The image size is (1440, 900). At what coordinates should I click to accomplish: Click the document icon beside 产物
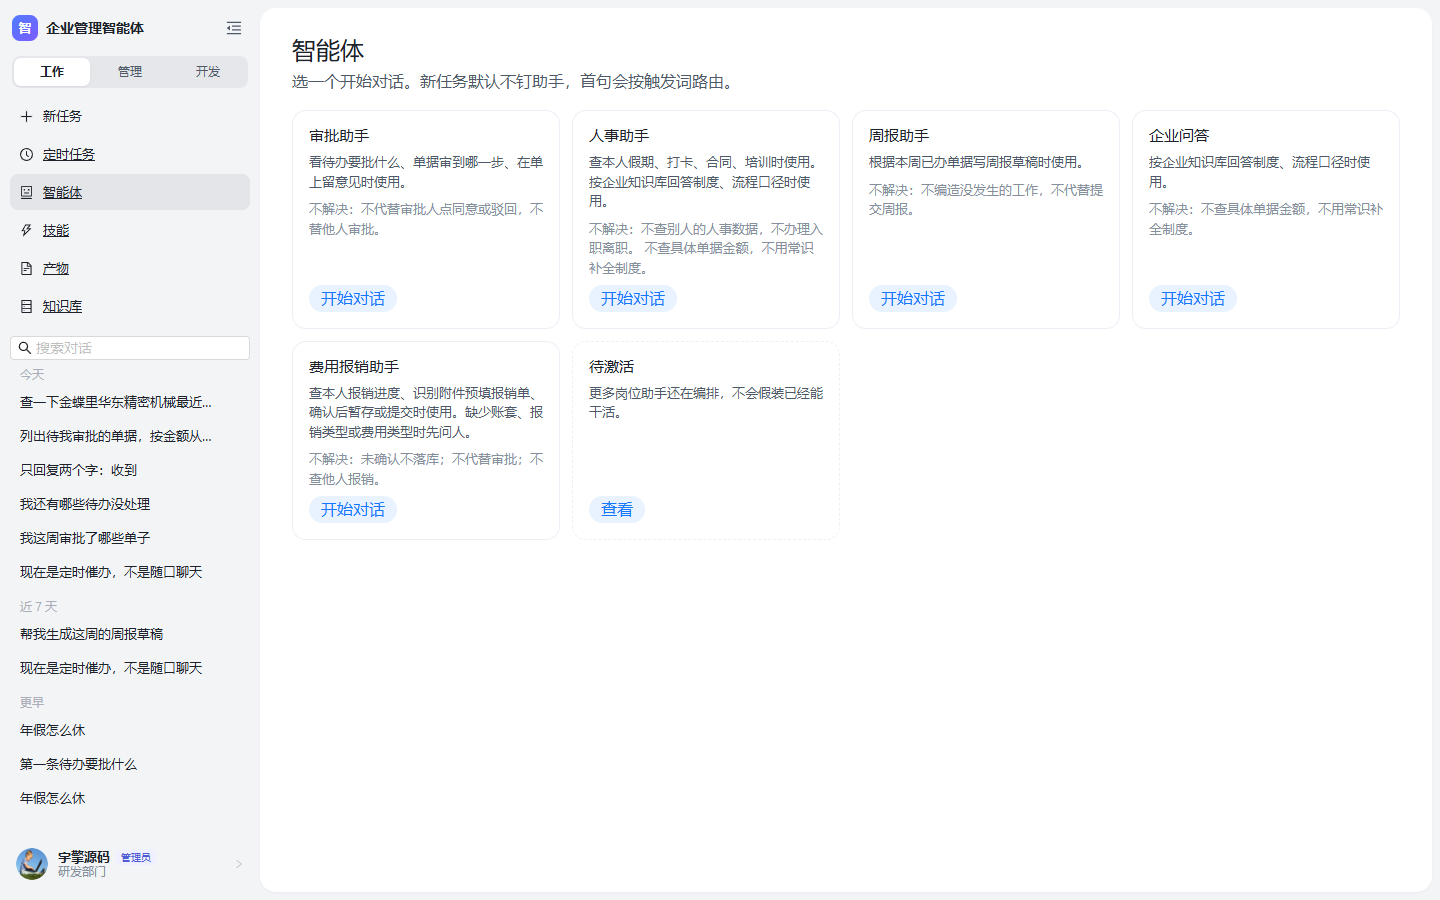(26, 268)
